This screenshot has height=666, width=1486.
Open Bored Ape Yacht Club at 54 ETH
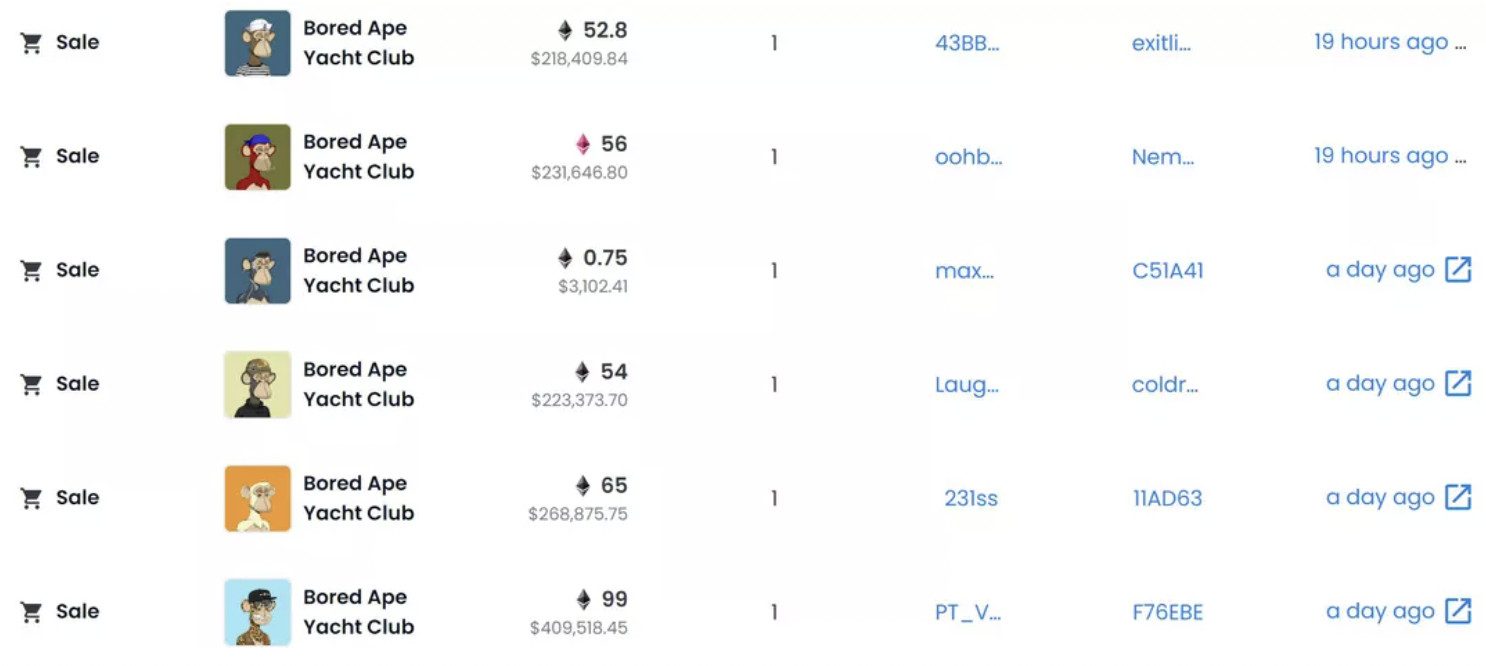click(358, 384)
